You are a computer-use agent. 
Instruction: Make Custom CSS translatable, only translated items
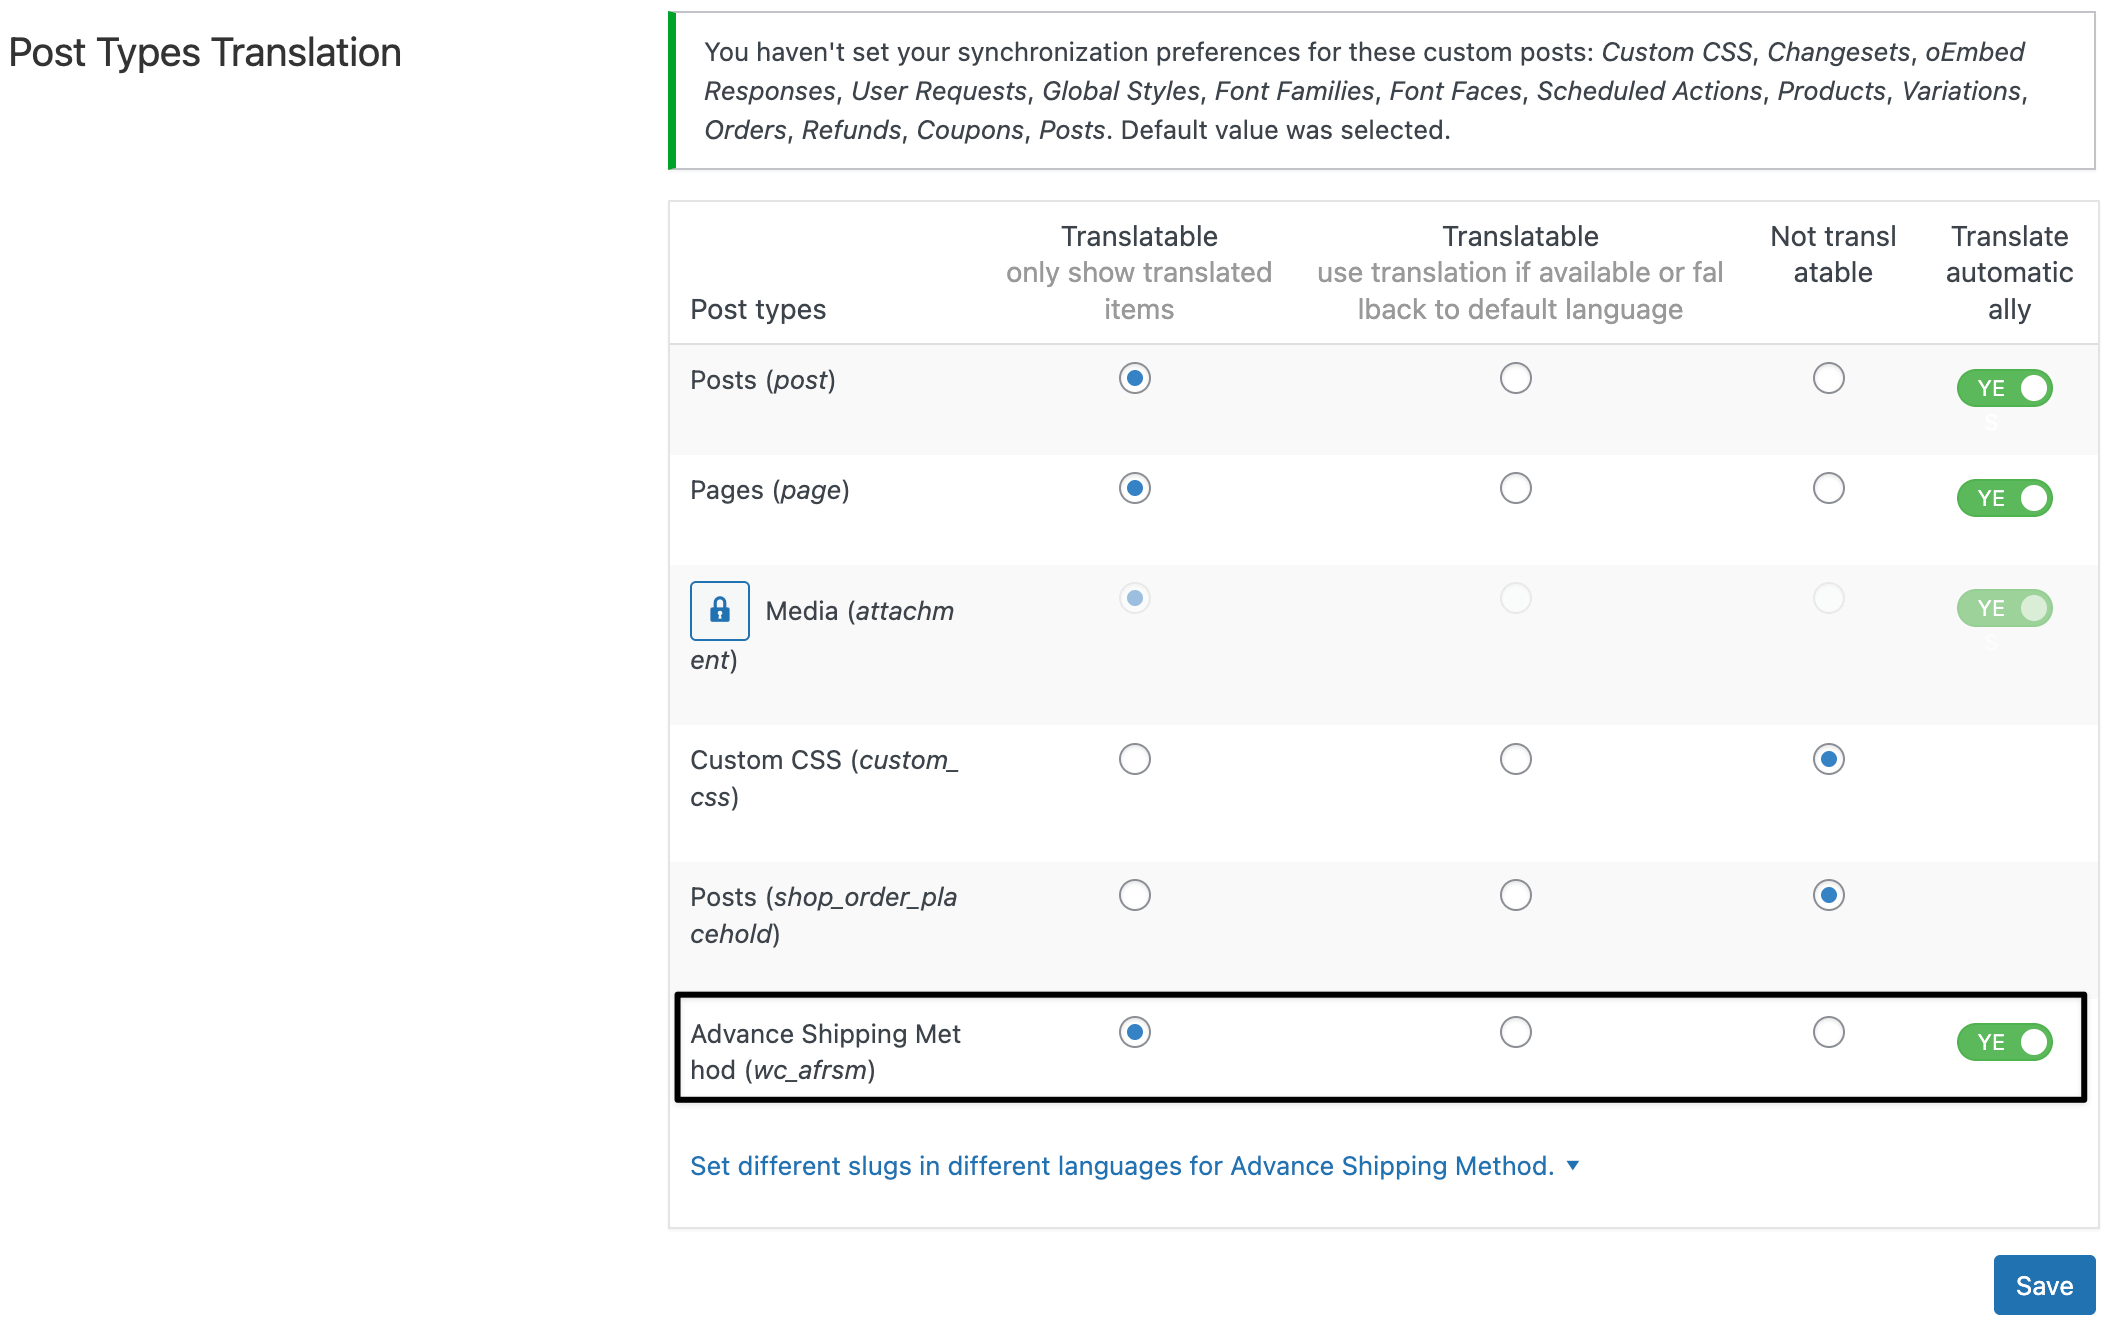click(x=1134, y=759)
